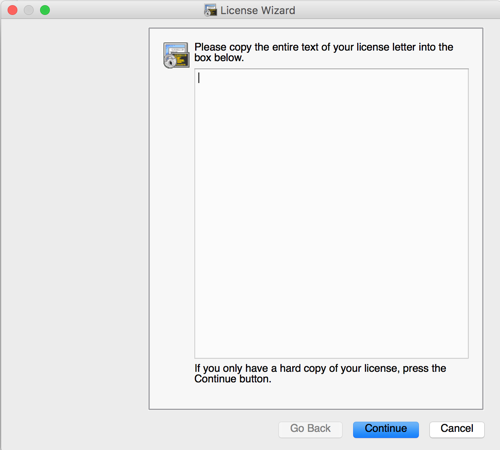The width and height of the screenshot is (500, 450).
Task: Click the 'Please copy the entire text' instruction
Action: point(323,52)
